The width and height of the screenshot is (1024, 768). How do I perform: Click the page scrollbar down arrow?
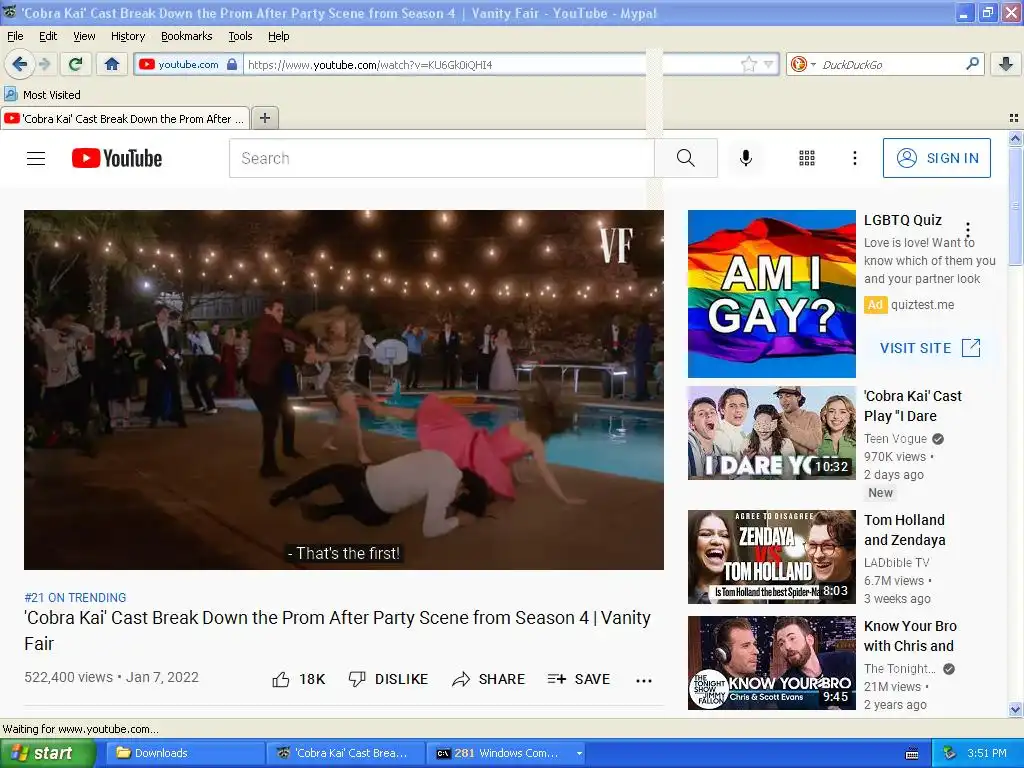coord(1016,709)
